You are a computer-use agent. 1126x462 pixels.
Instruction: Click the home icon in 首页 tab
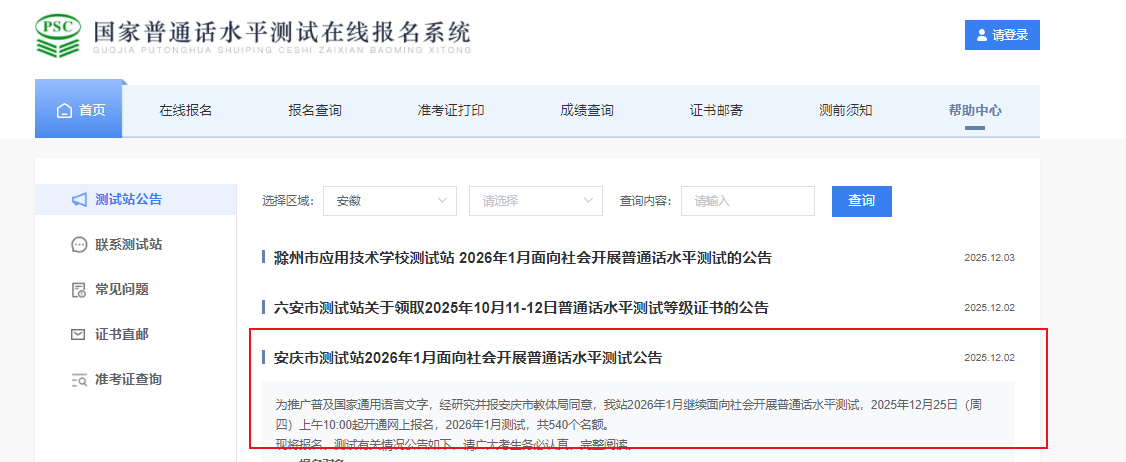[x=64, y=111]
